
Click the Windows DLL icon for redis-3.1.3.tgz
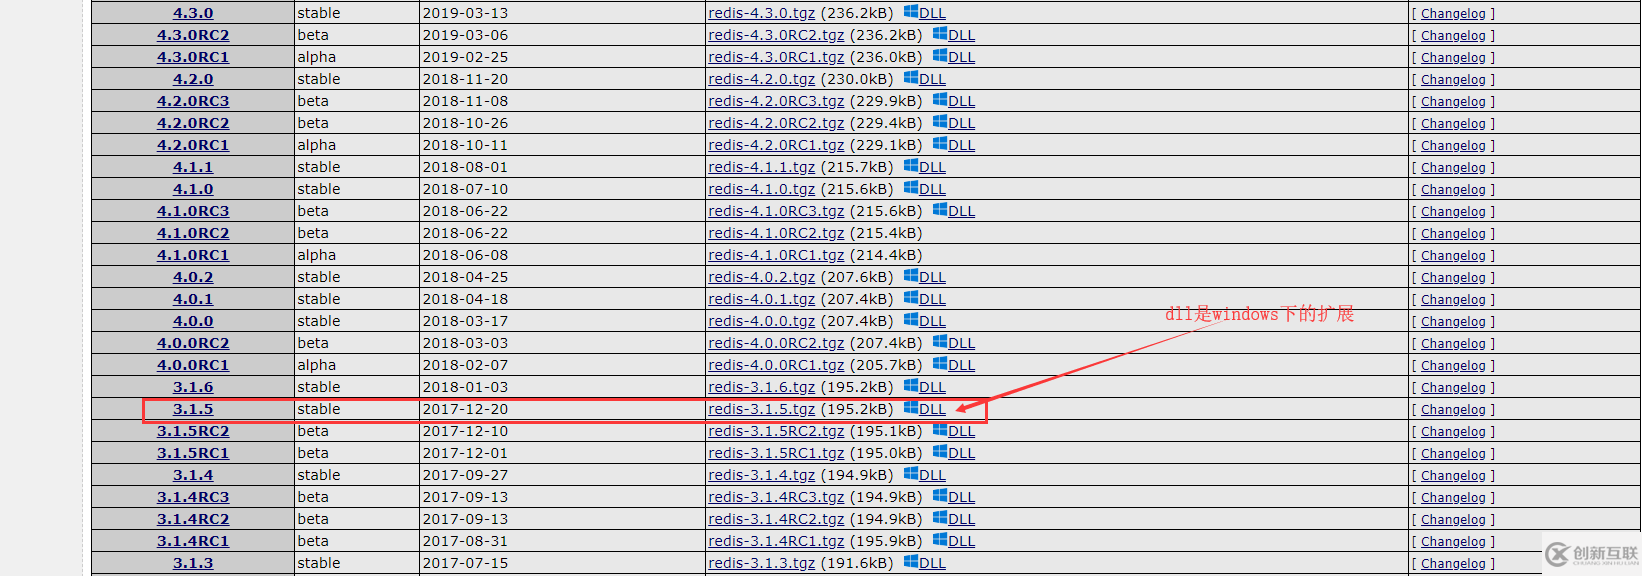coord(911,562)
